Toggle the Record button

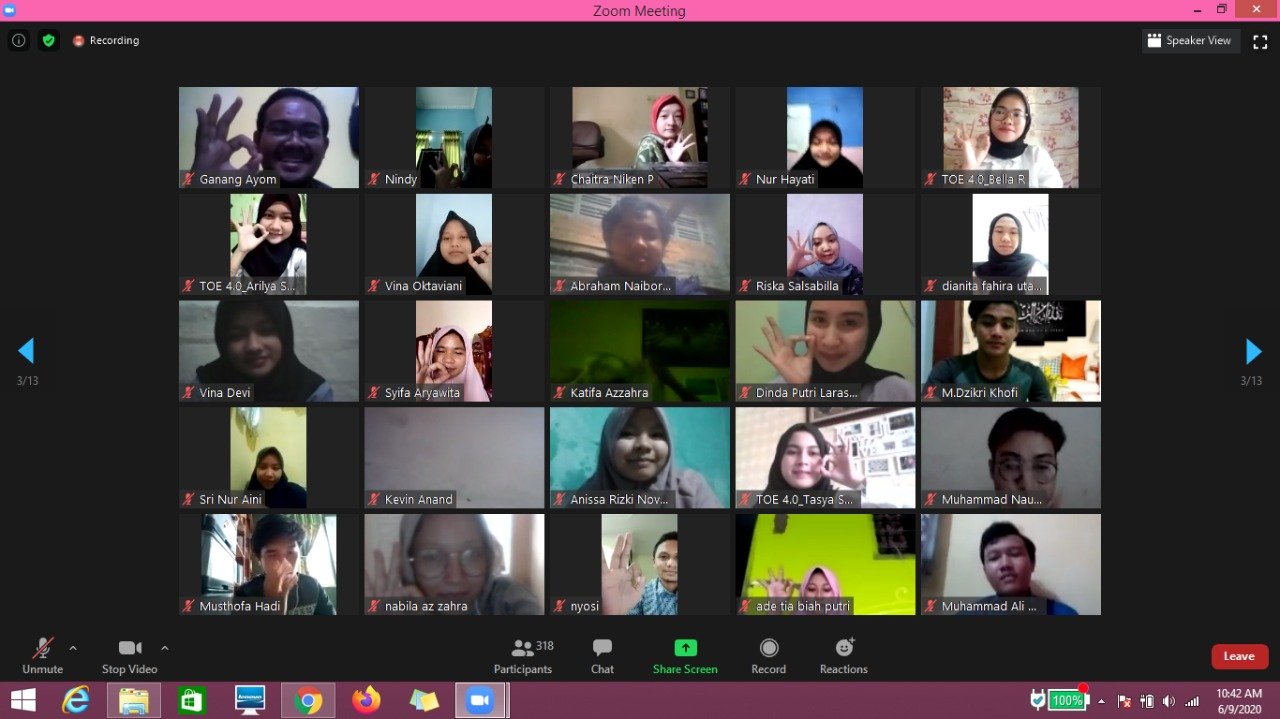point(768,656)
